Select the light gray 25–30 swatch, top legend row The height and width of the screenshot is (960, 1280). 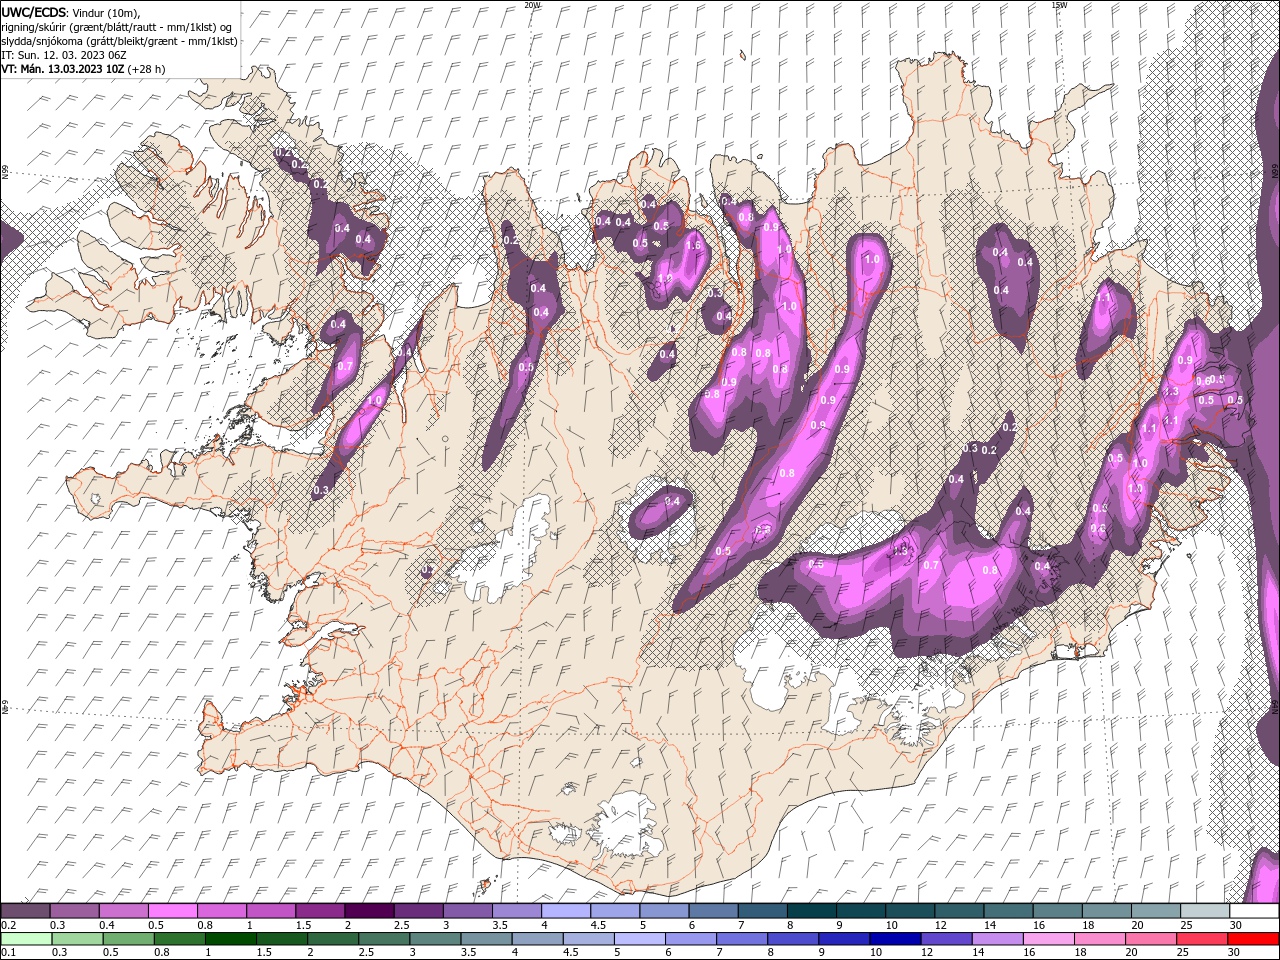coord(1206,911)
